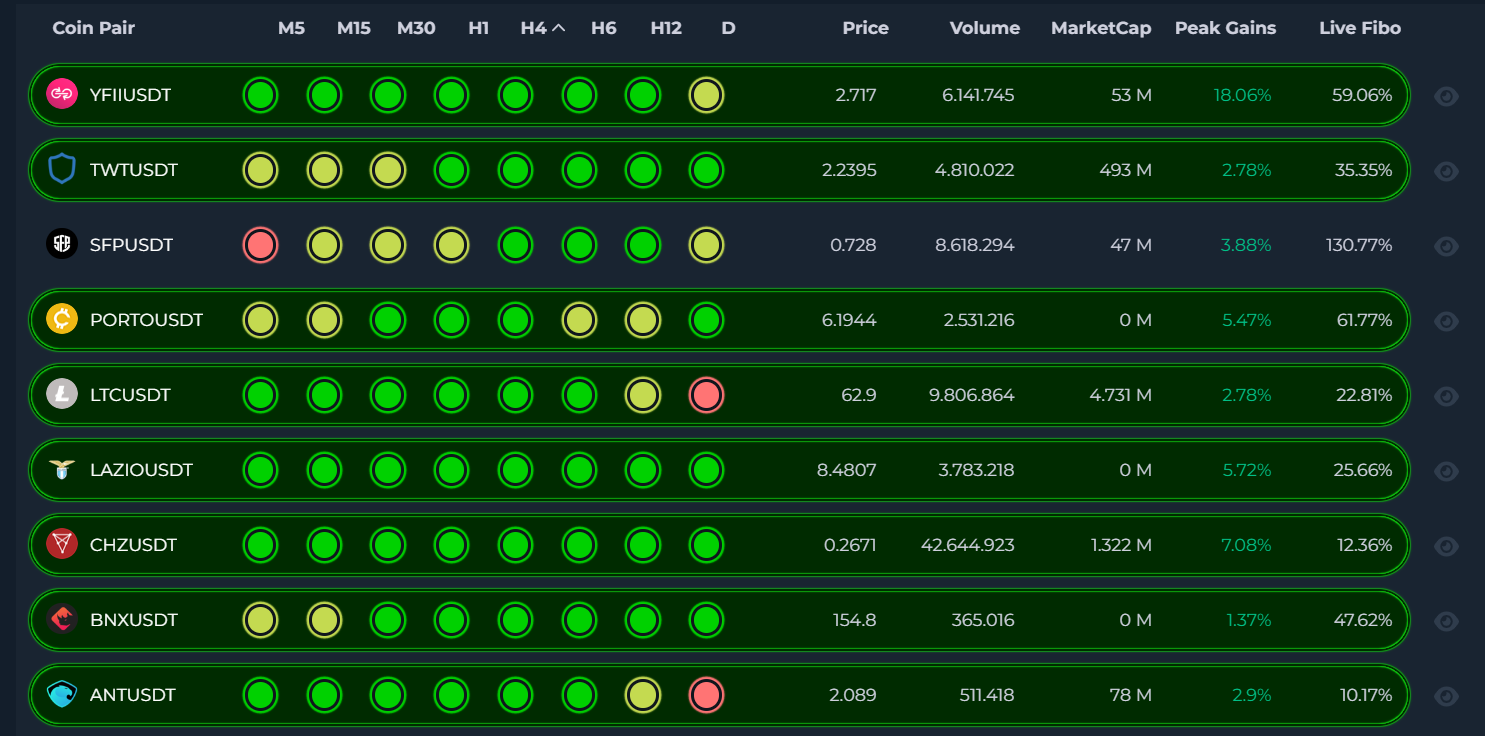Click the yellow H12 indicator for ANTUSDT
Image resolution: width=1485 pixels, height=736 pixels.
coord(642,695)
